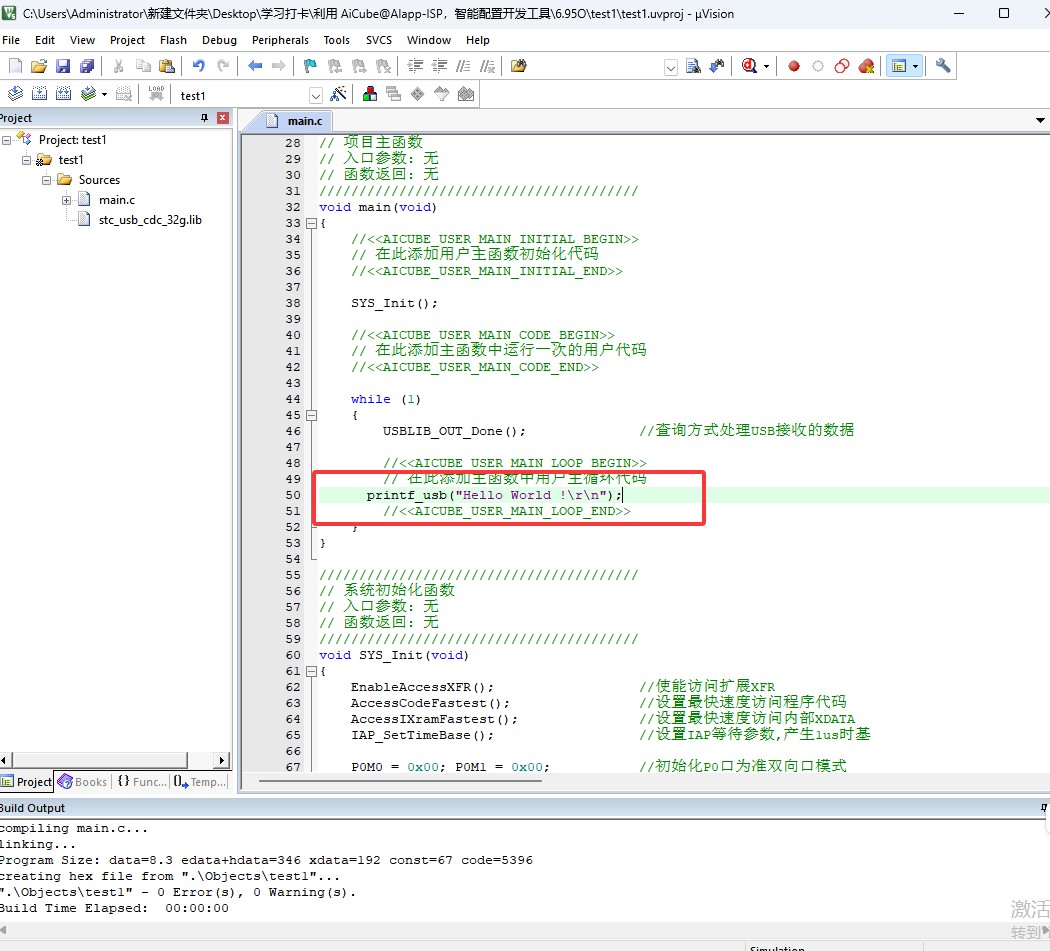Viewport: 1050px width, 951px height.
Task: Save the current file
Action: (63, 66)
